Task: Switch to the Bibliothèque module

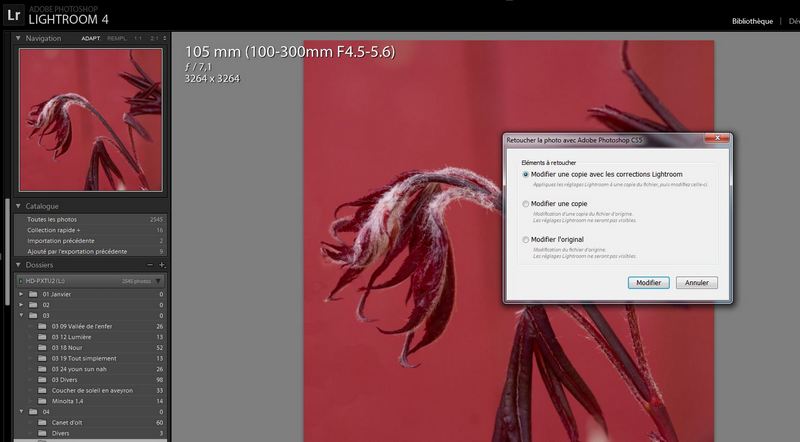Action: (x=752, y=20)
